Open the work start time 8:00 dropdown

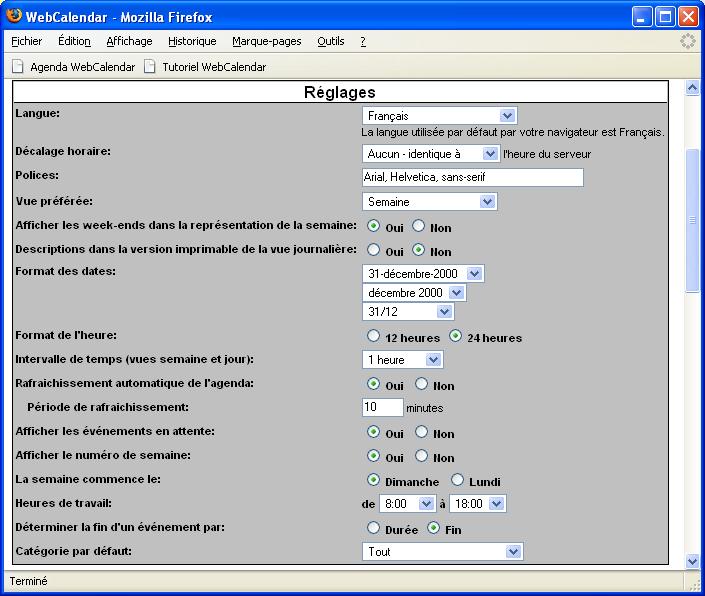(x=407, y=503)
